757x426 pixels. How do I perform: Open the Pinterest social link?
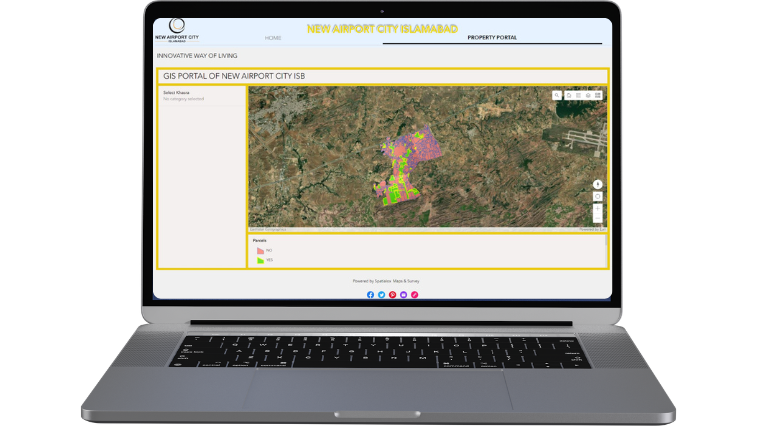pyautogui.click(x=393, y=295)
